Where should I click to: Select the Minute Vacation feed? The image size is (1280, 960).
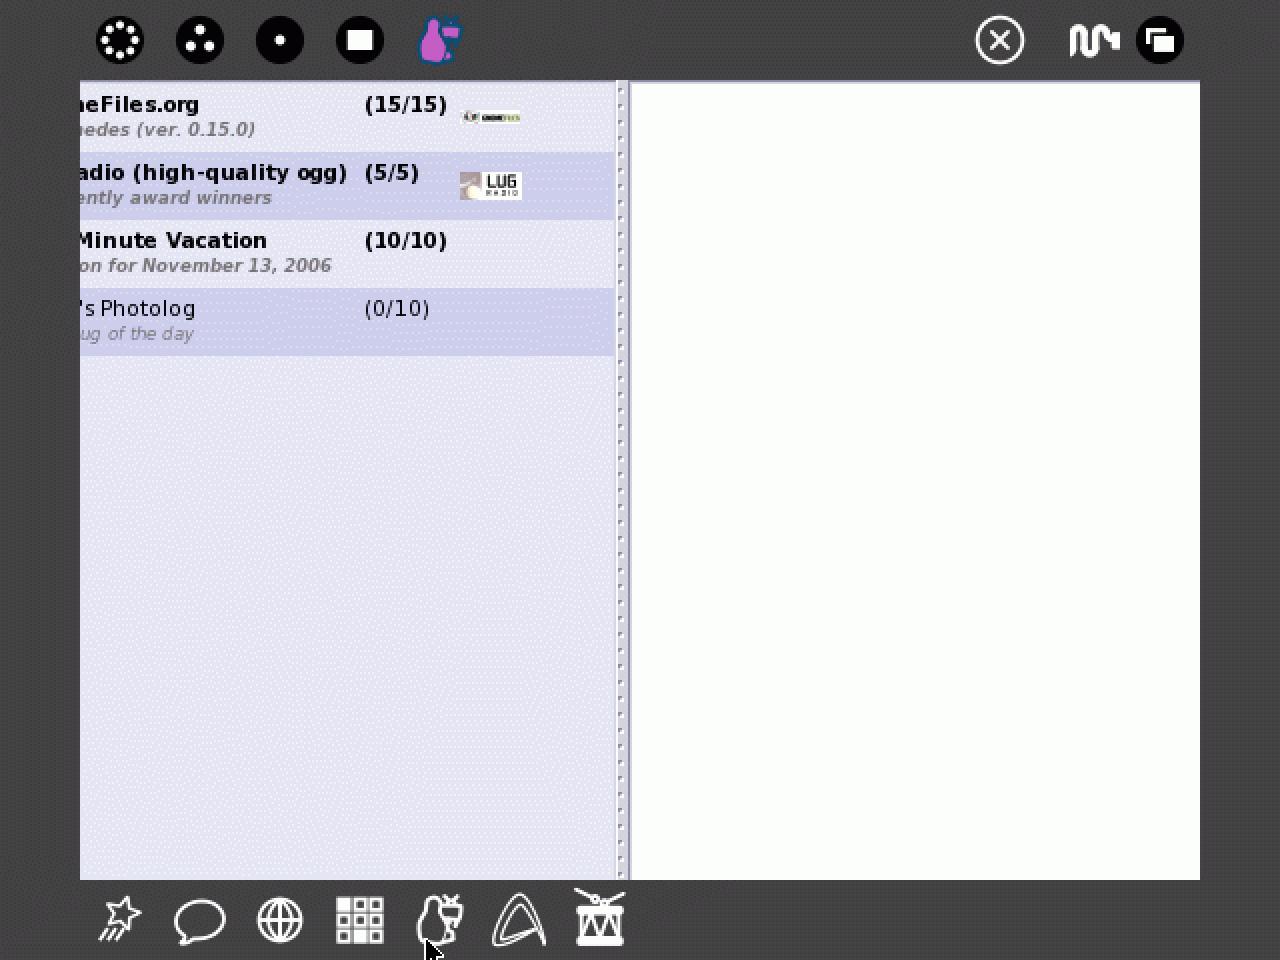coord(347,253)
